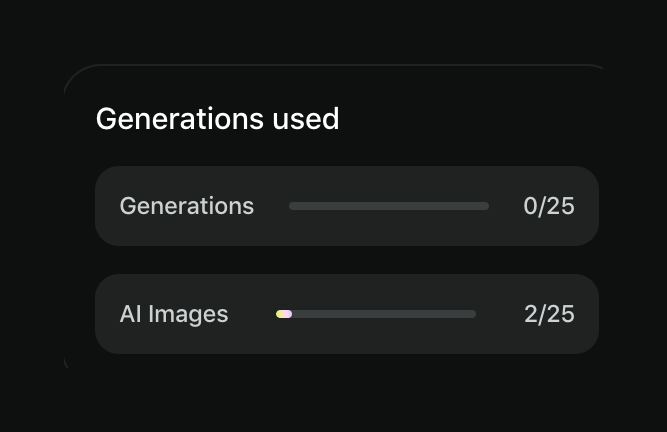Screen dimensions: 667x432
Task: Click the Generations row progress bar
Action: pos(389,206)
